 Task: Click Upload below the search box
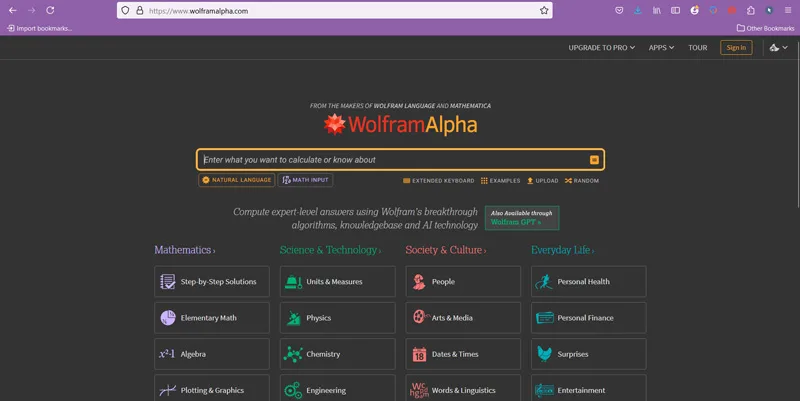(x=543, y=181)
